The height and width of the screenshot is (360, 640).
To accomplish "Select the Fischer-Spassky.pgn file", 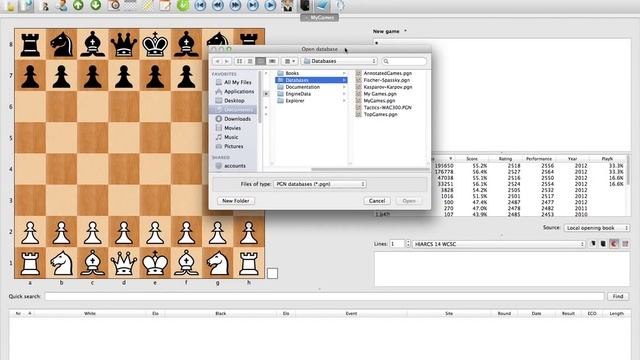I will click(x=387, y=80).
